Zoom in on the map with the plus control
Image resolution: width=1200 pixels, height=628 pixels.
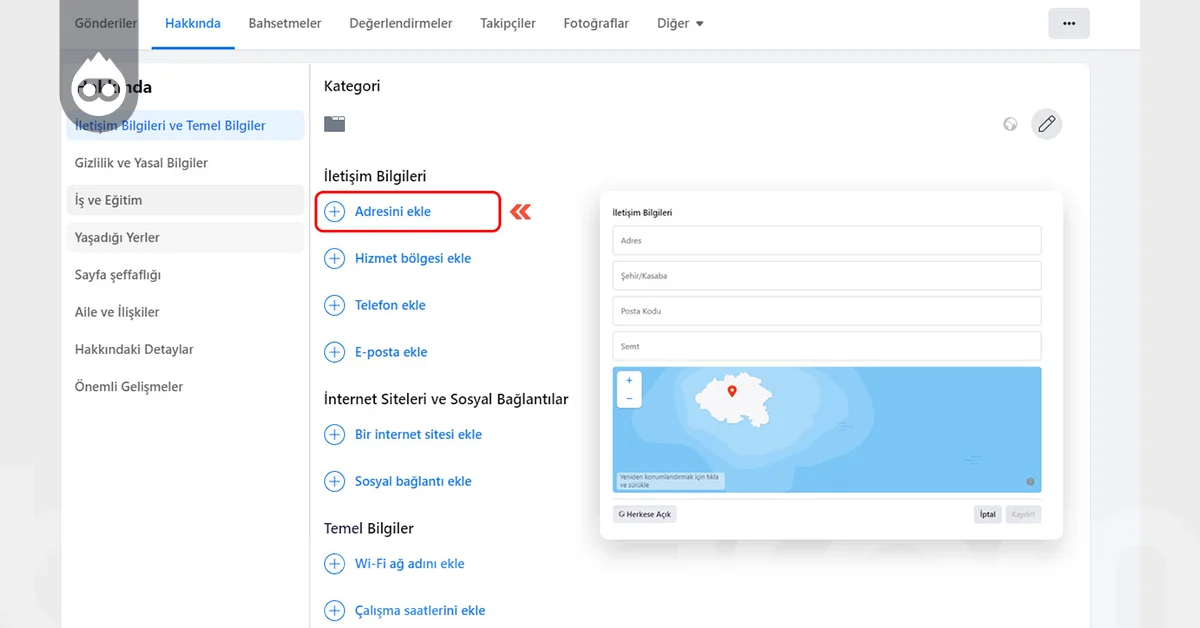[628, 381]
